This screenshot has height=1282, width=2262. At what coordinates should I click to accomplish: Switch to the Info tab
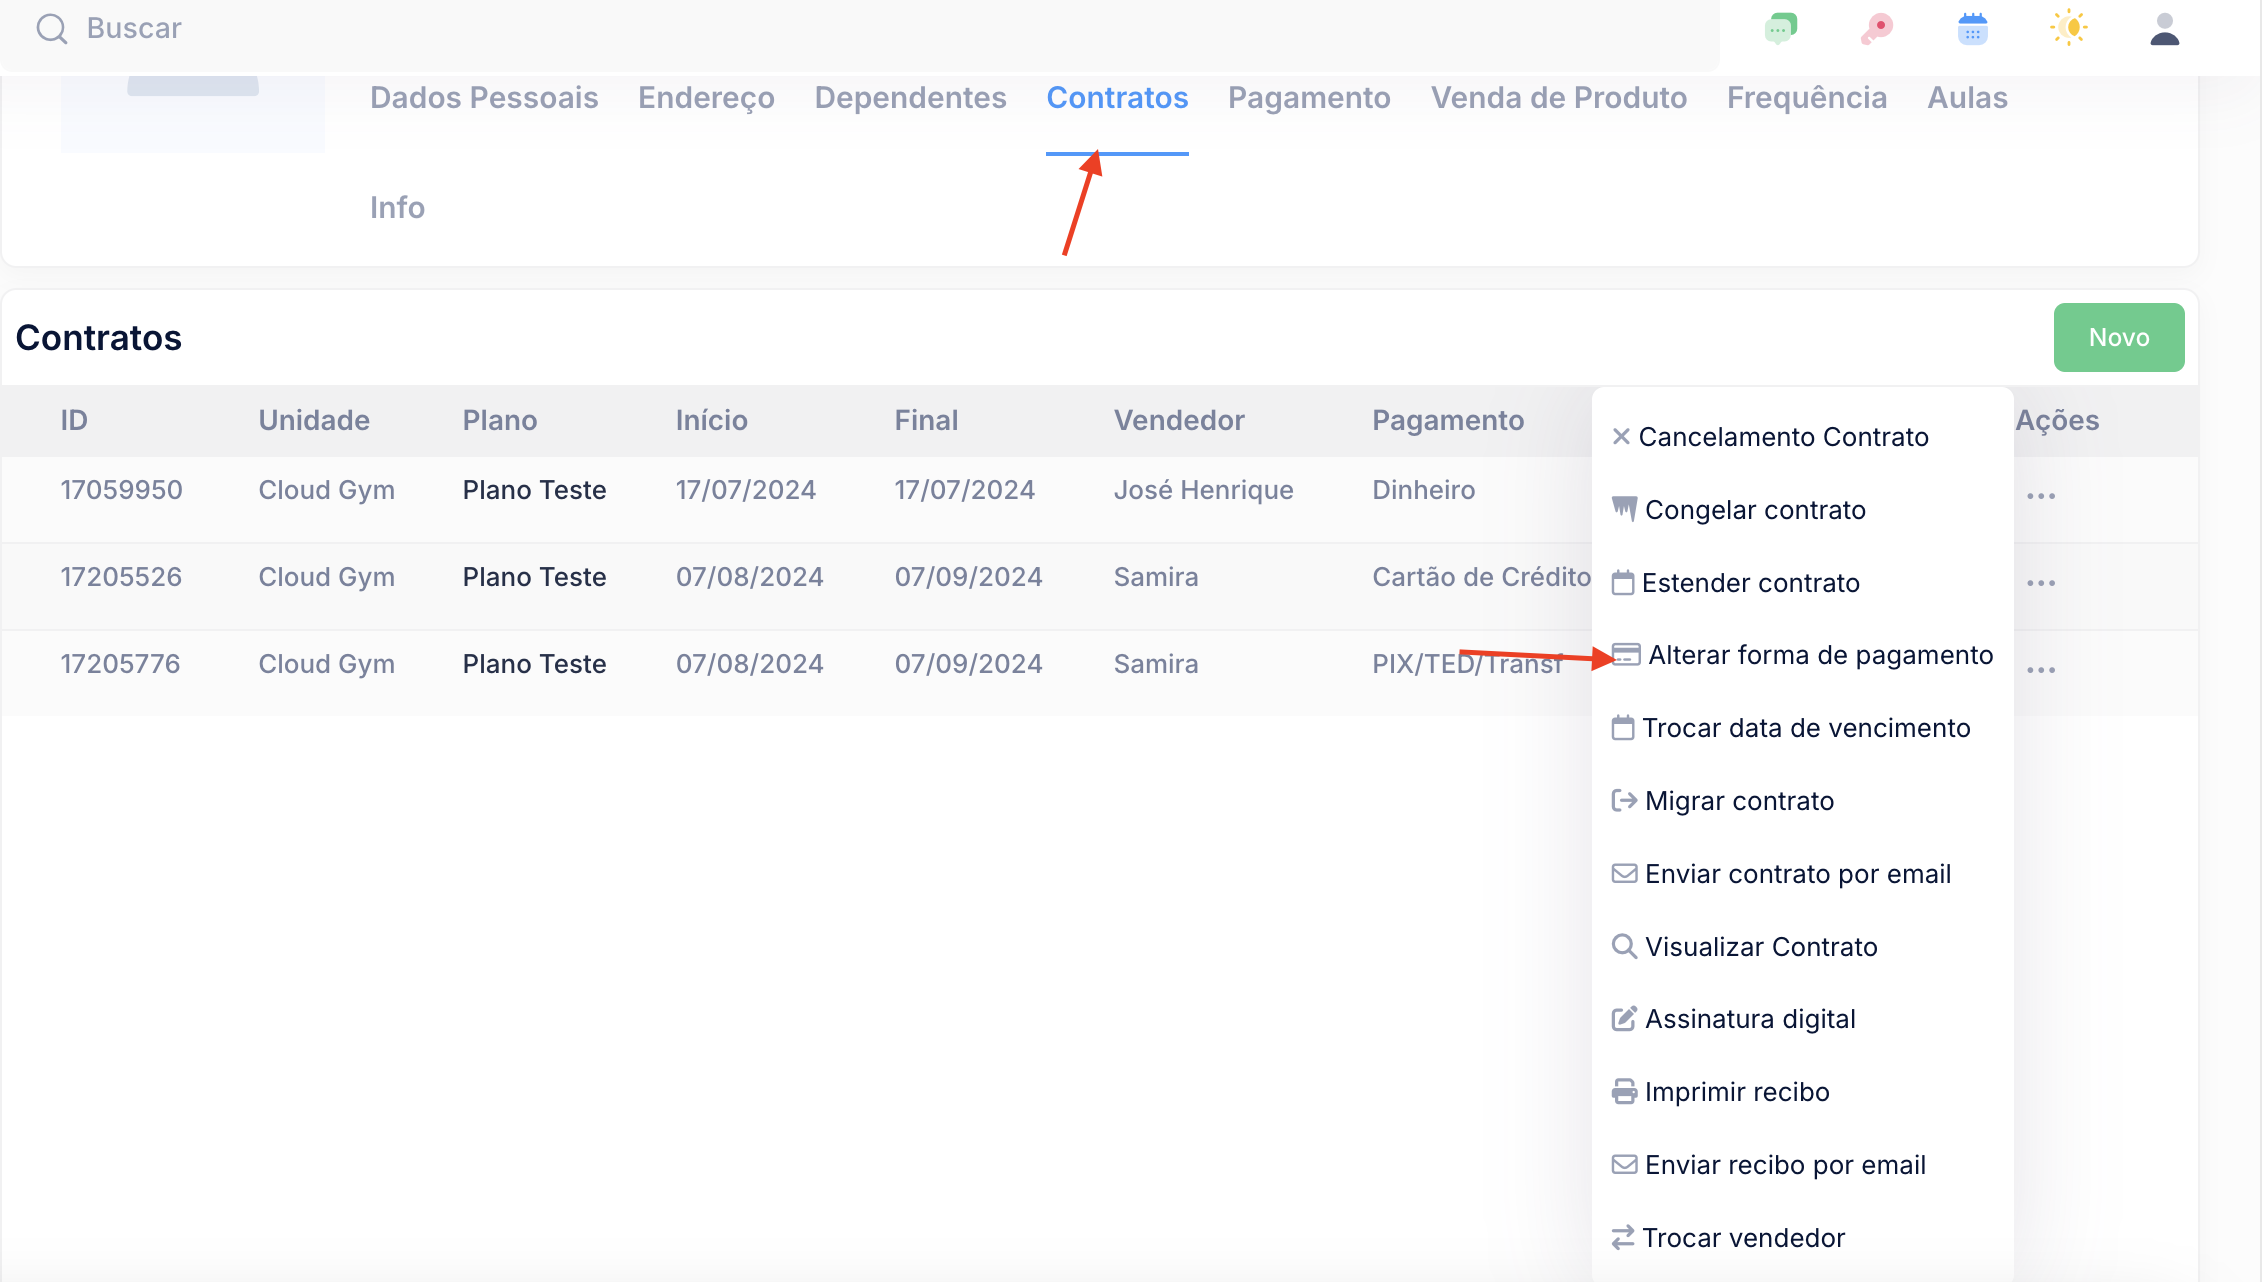[x=397, y=208]
